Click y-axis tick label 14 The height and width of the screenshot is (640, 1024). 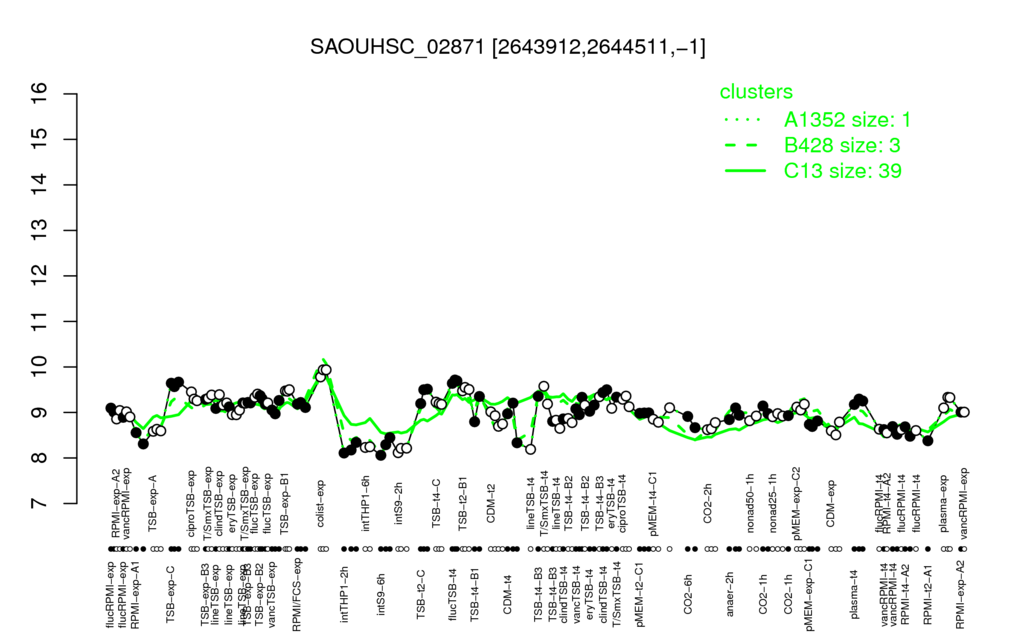coord(40,185)
